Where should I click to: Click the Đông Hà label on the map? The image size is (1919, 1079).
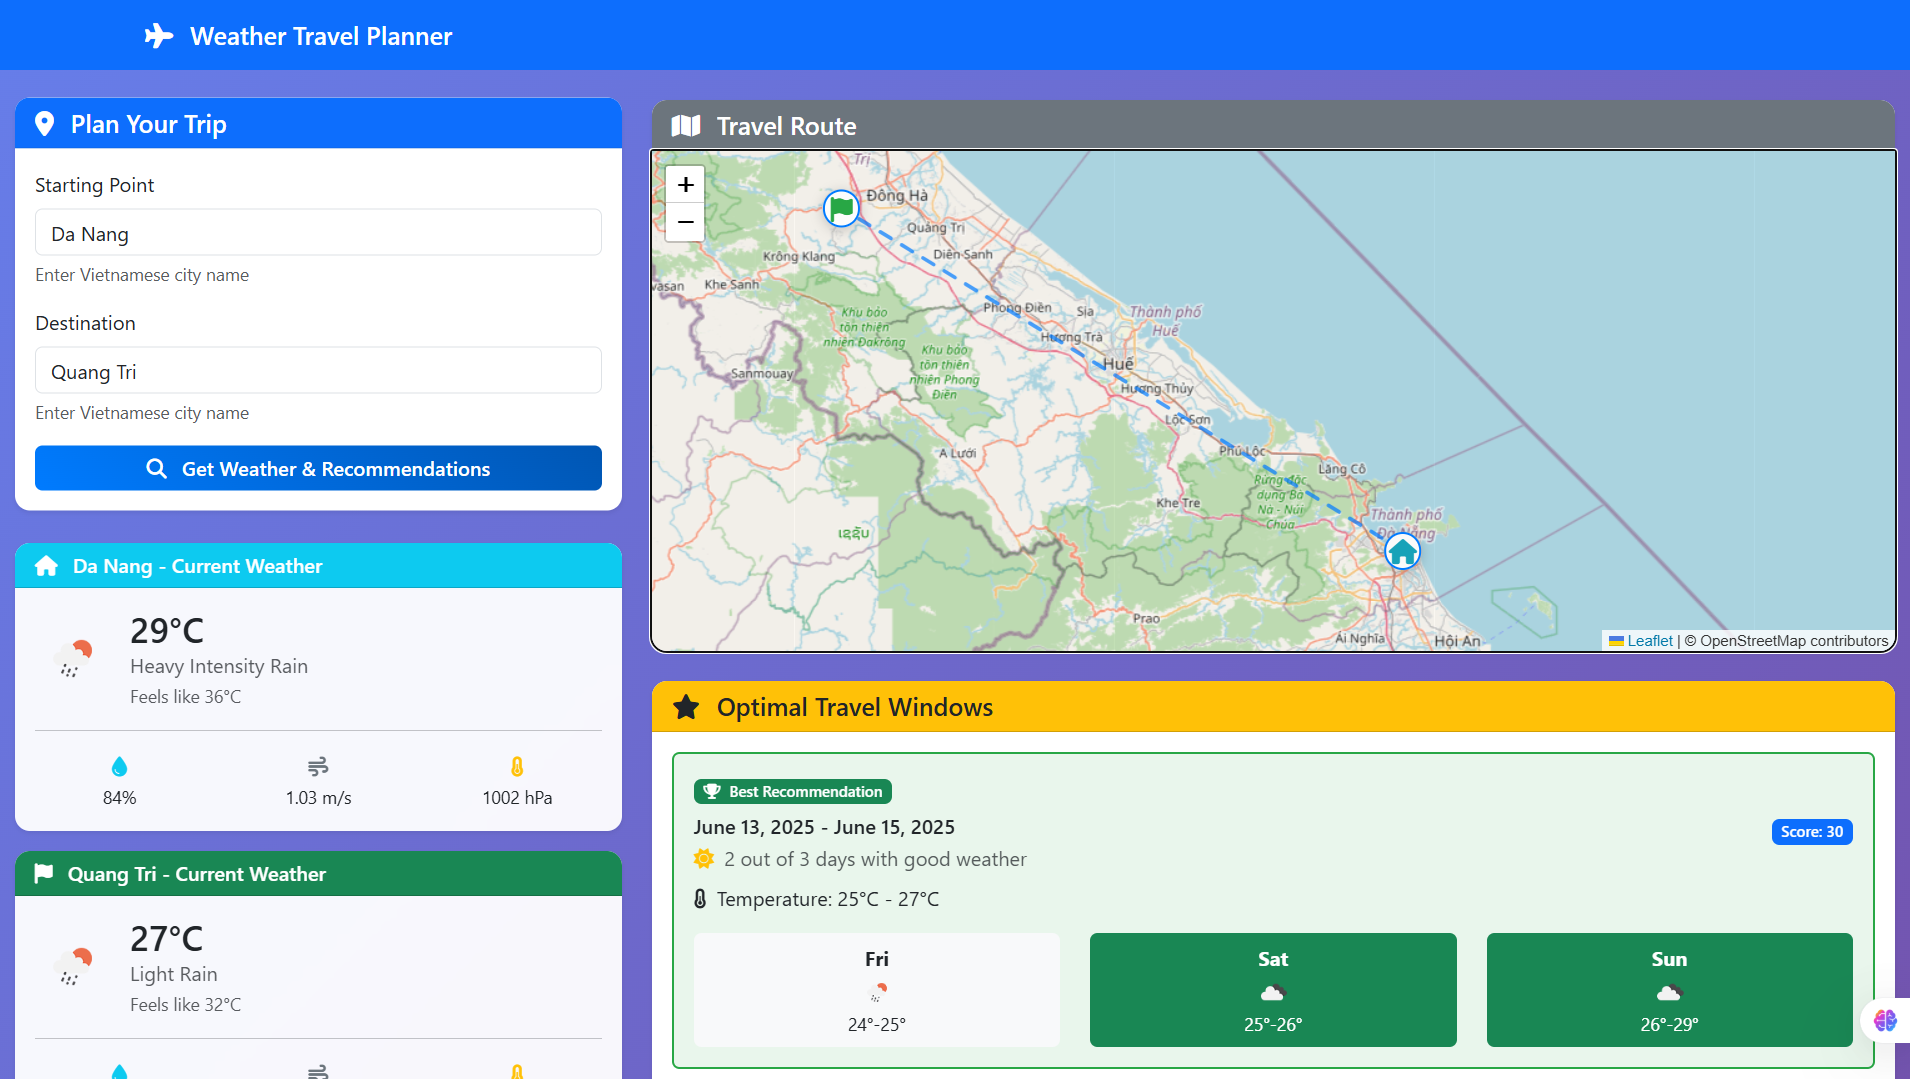[897, 196]
